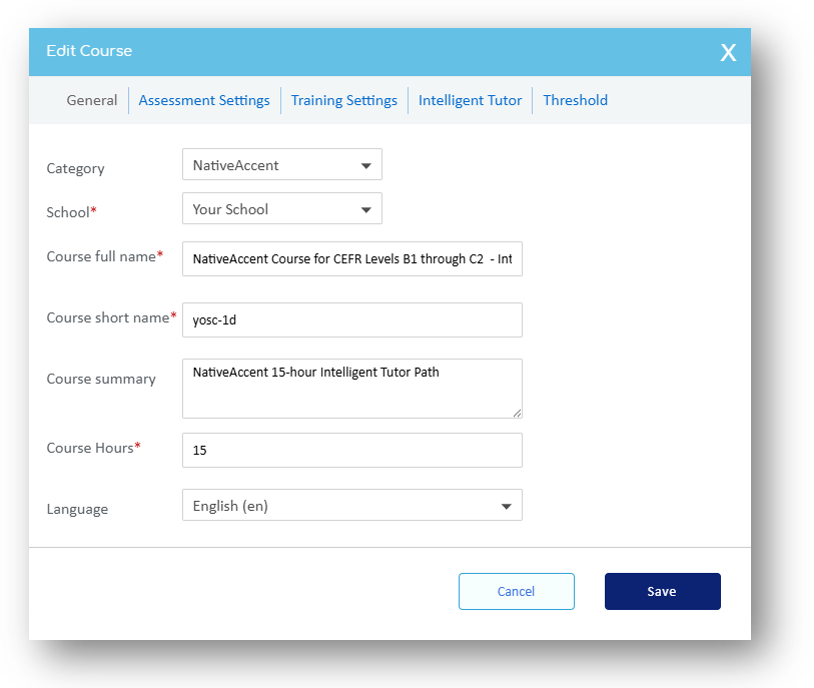Switch to the General tab
This screenshot has height=688, width=814.
click(92, 100)
